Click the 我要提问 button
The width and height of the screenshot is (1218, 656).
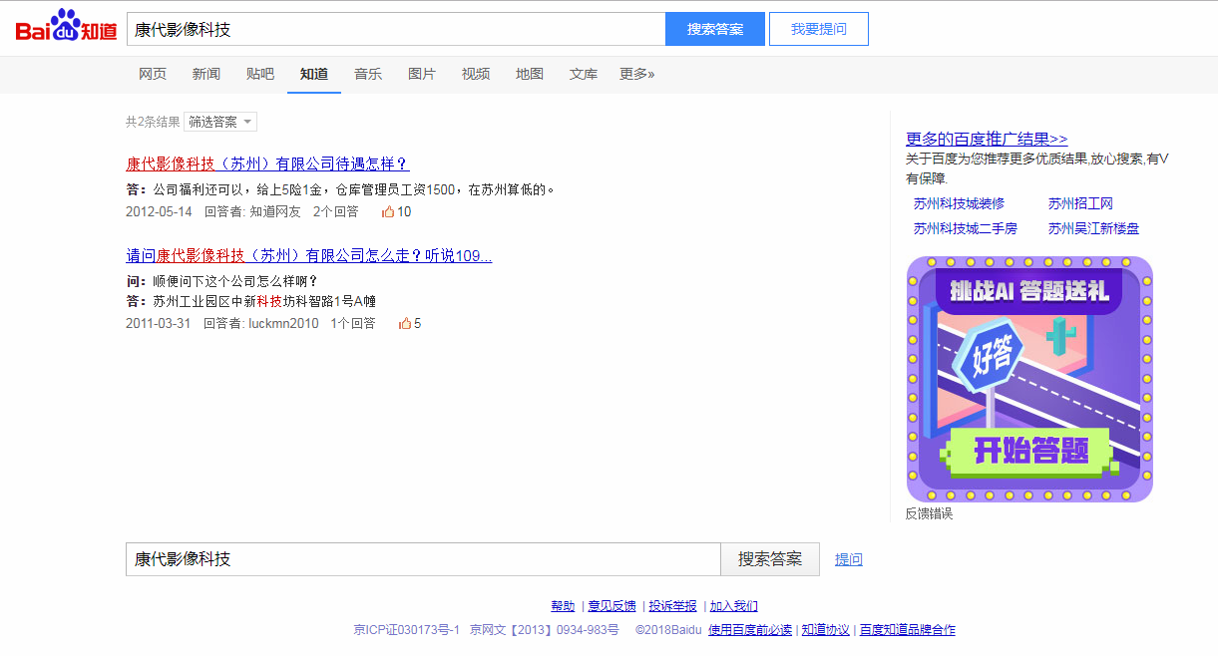(819, 29)
